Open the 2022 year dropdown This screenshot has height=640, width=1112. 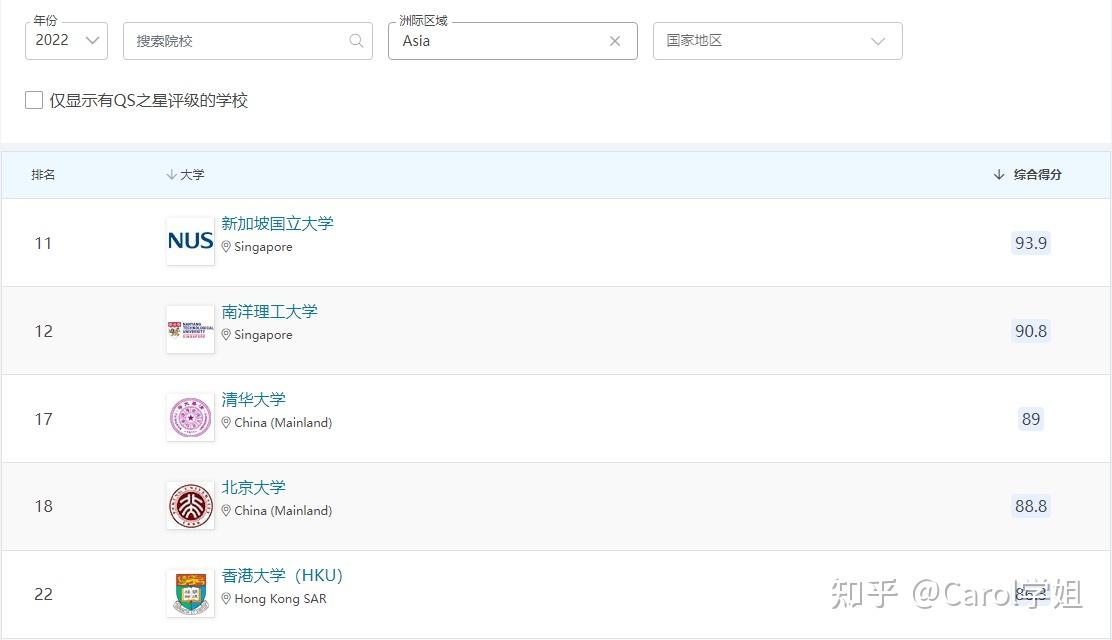pos(66,40)
